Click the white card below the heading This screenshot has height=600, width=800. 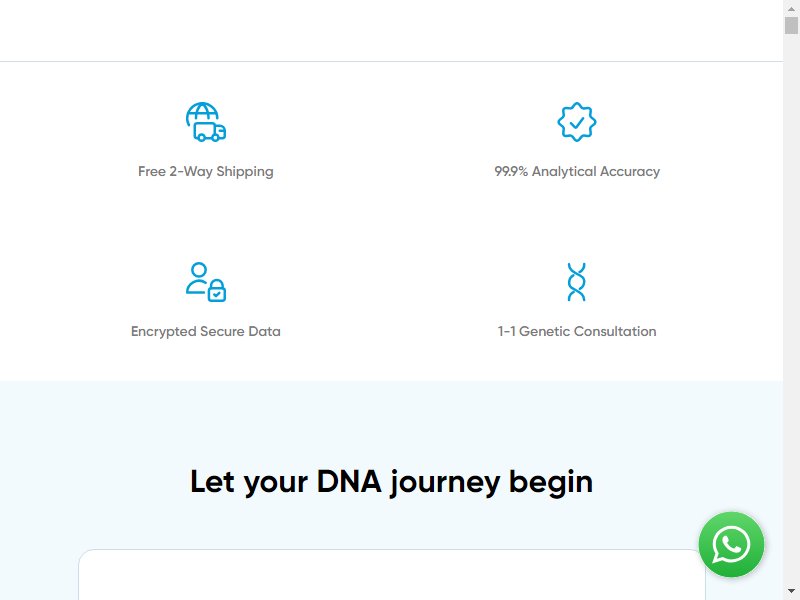(x=392, y=574)
